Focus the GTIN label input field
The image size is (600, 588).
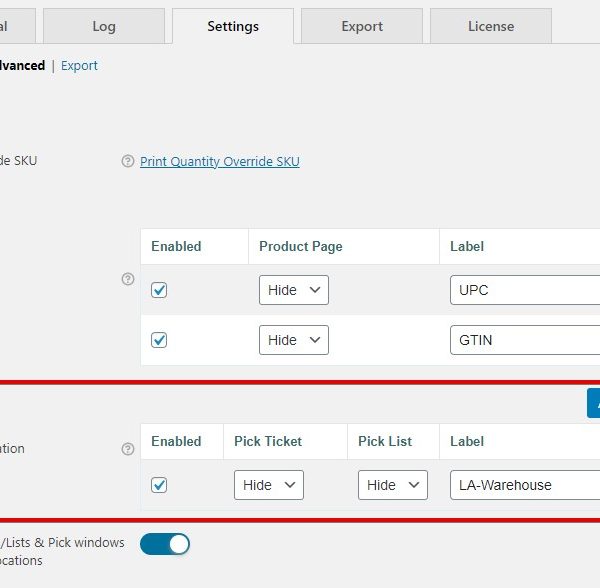pyautogui.click(x=525, y=340)
